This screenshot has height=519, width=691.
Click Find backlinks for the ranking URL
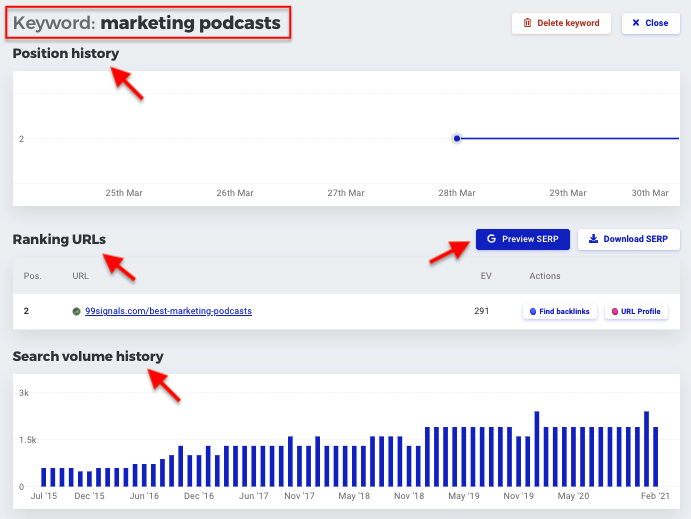click(x=560, y=311)
